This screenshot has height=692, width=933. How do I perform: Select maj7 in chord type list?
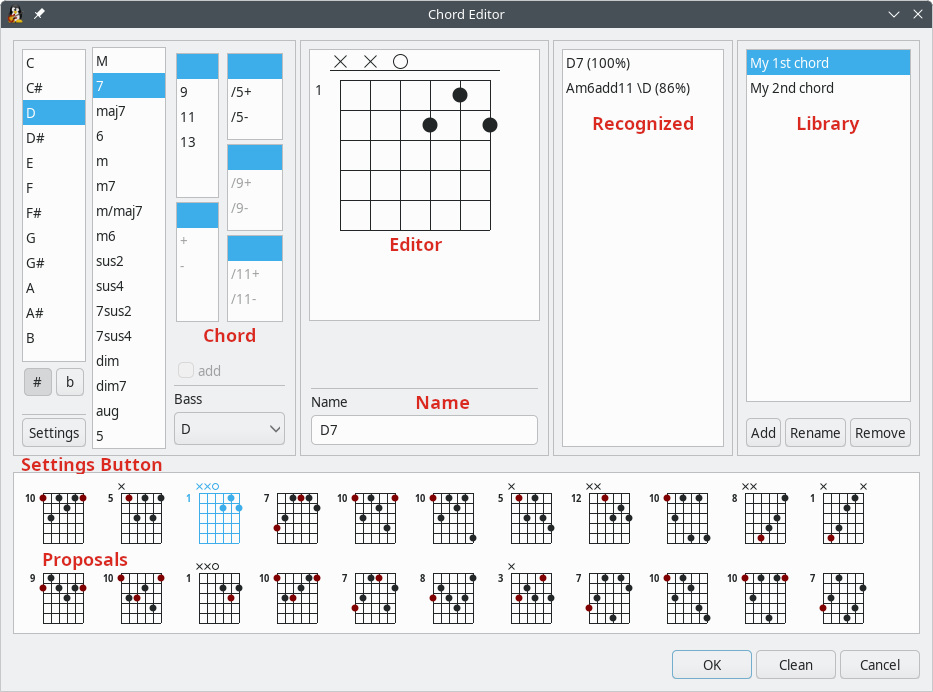tap(111, 111)
